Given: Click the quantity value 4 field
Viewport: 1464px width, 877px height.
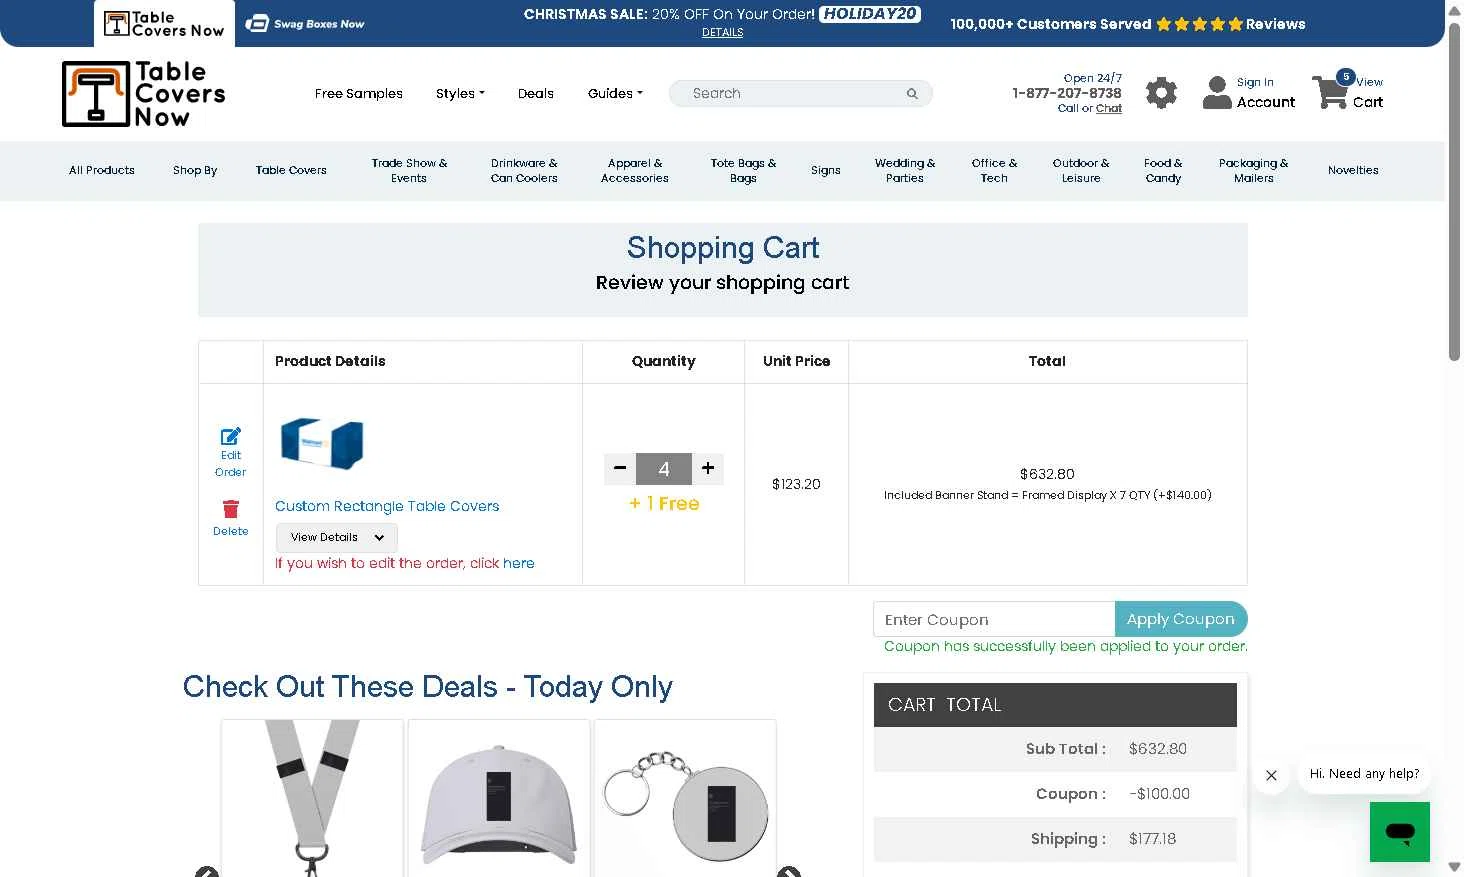Looking at the screenshot, I should [664, 468].
